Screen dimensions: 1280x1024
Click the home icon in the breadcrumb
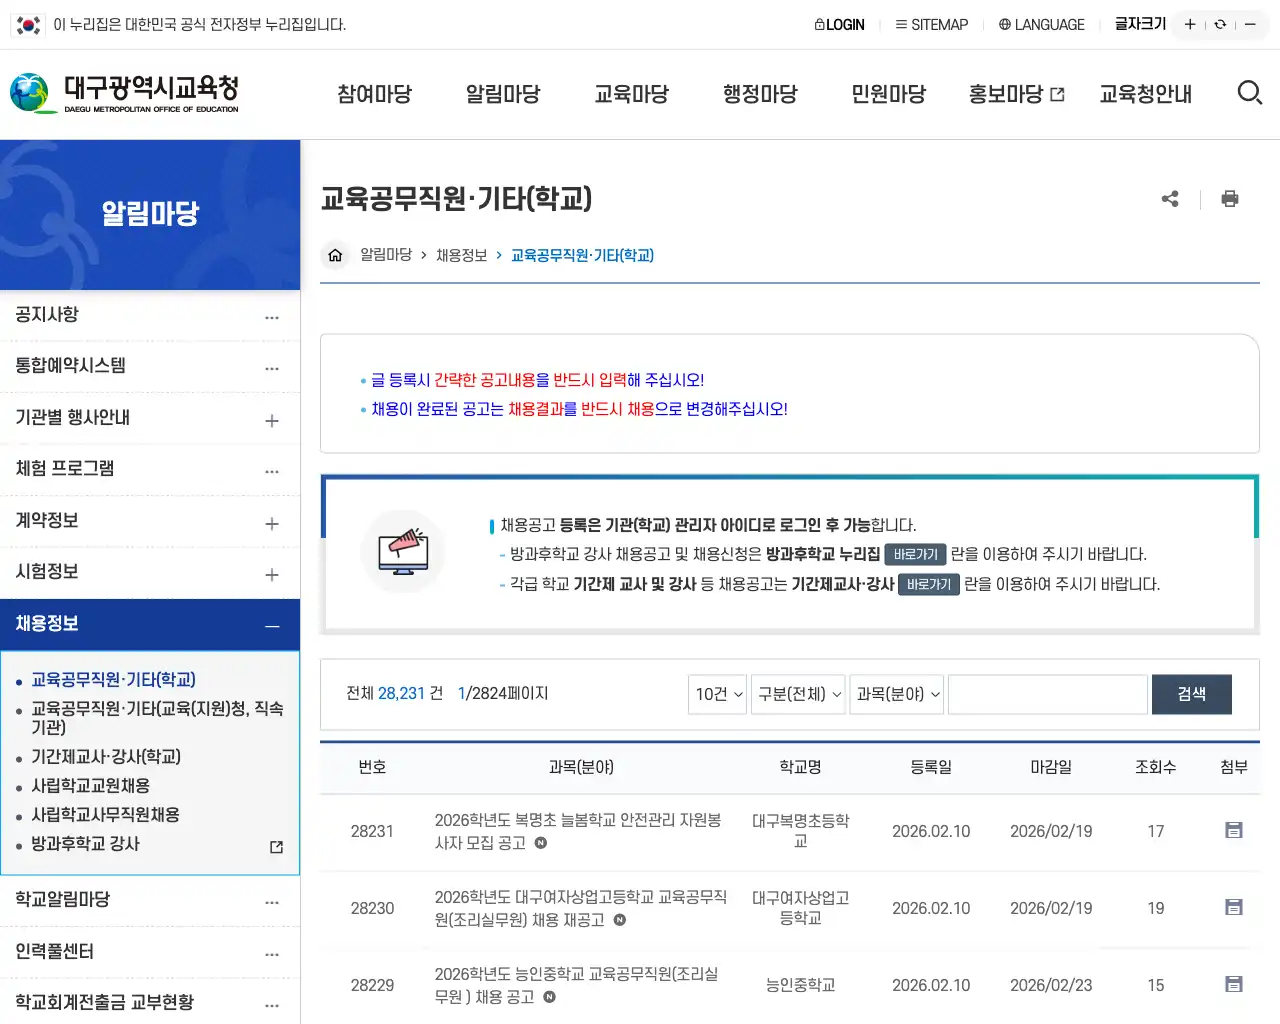335,255
